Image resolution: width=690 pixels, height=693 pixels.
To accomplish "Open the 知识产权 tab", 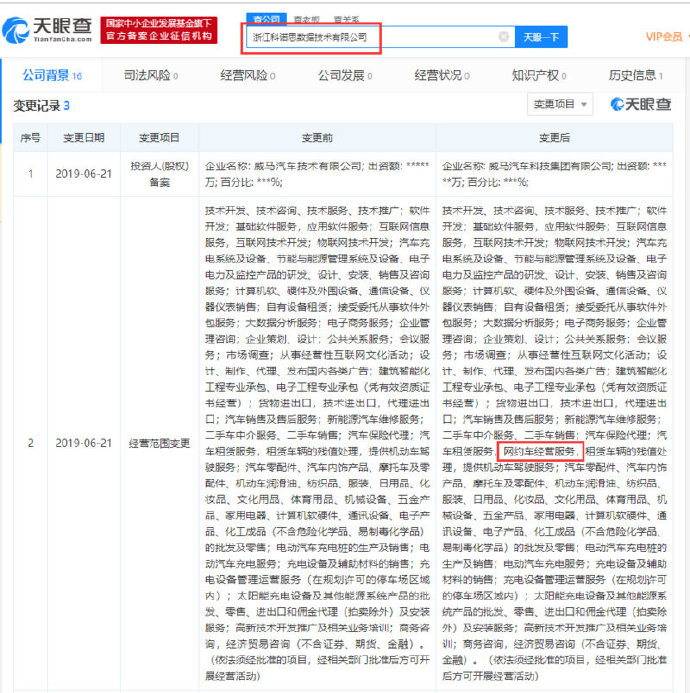I will pyautogui.click(x=540, y=75).
